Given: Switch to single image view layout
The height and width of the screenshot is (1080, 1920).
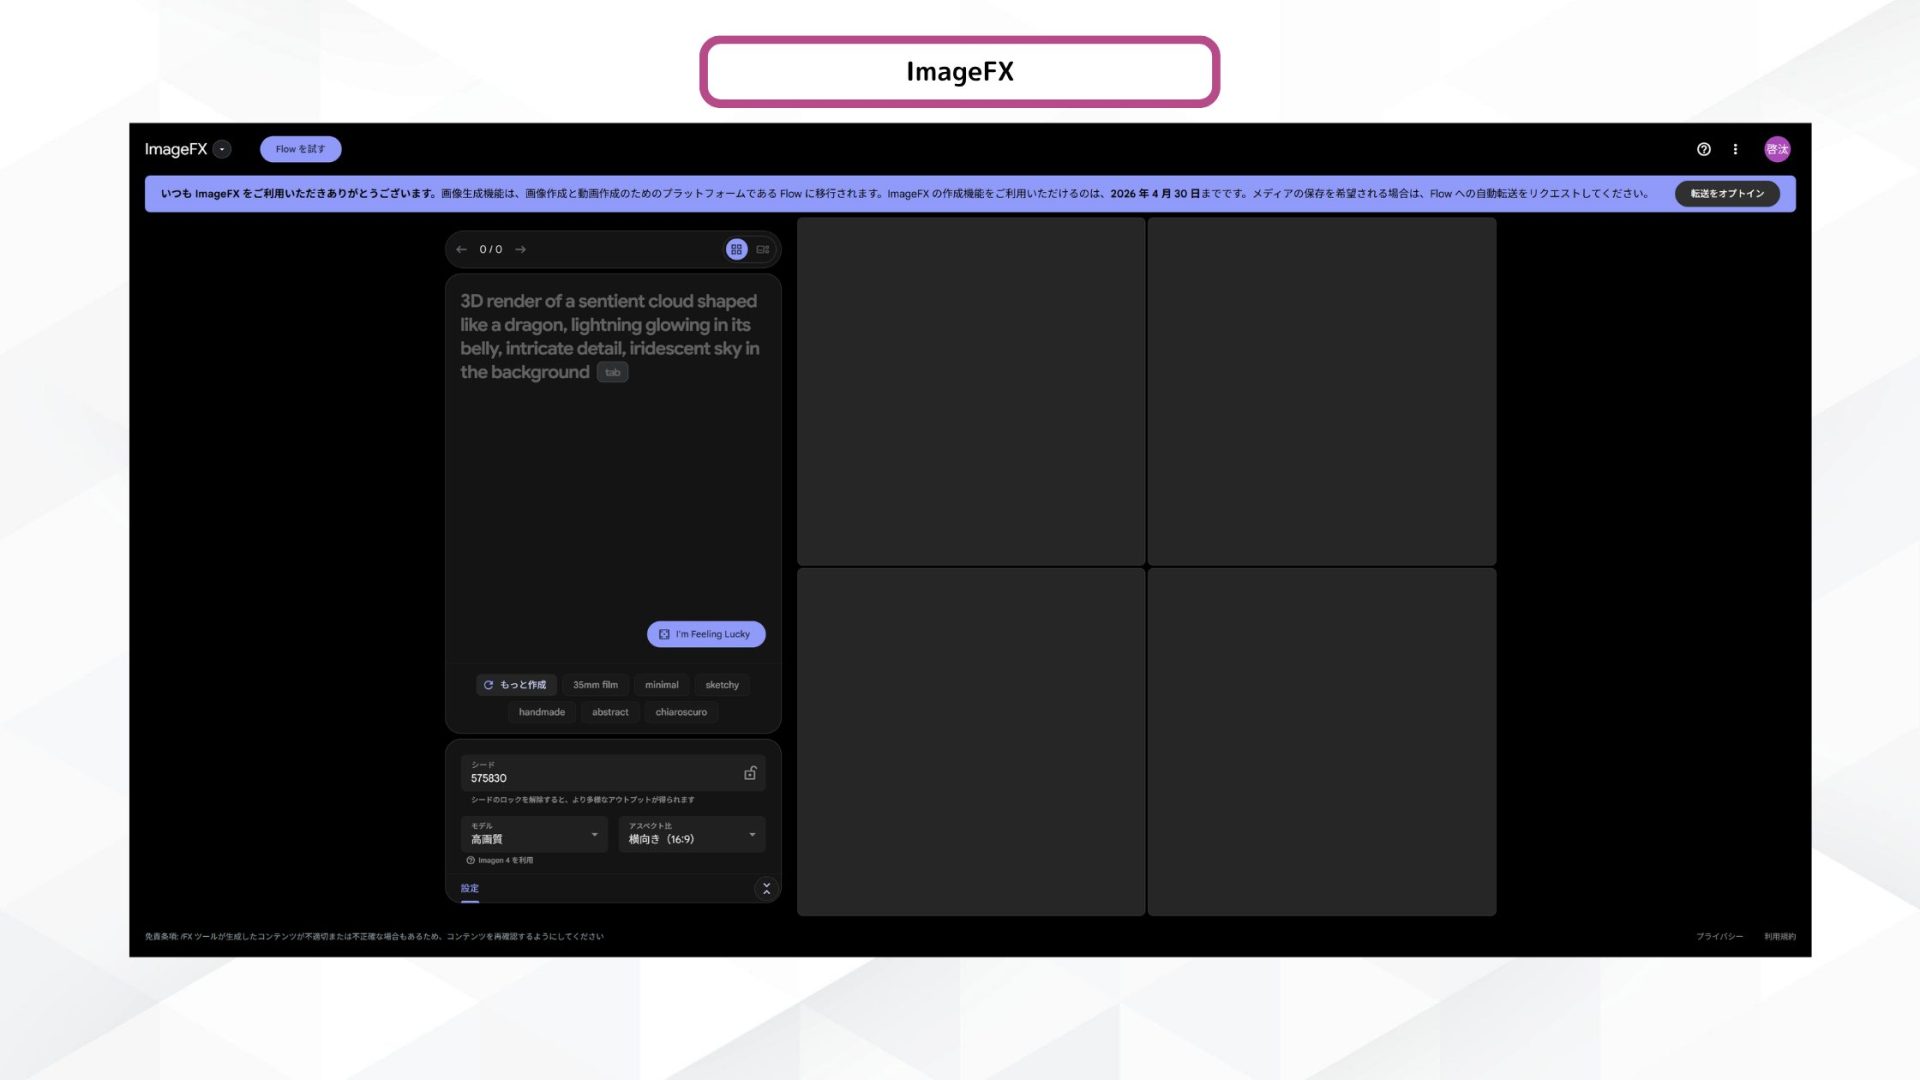Looking at the screenshot, I should (x=763, y=249).
